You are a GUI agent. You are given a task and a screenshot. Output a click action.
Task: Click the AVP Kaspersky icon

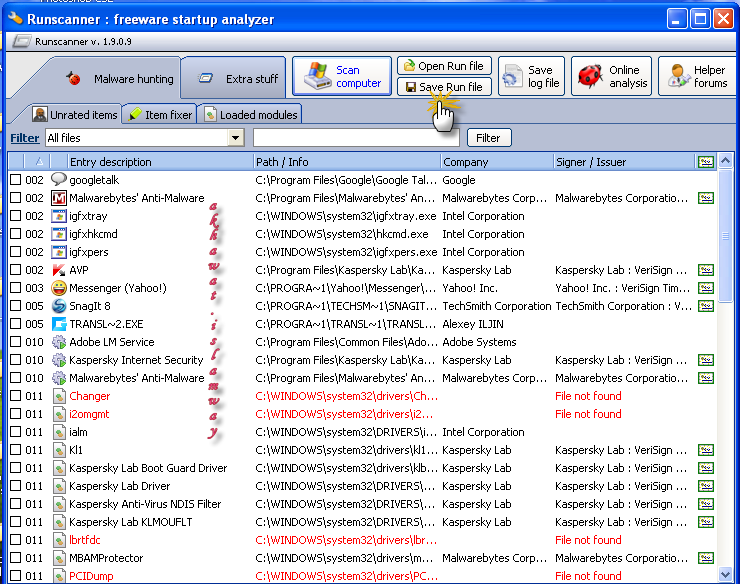[59, 270]
